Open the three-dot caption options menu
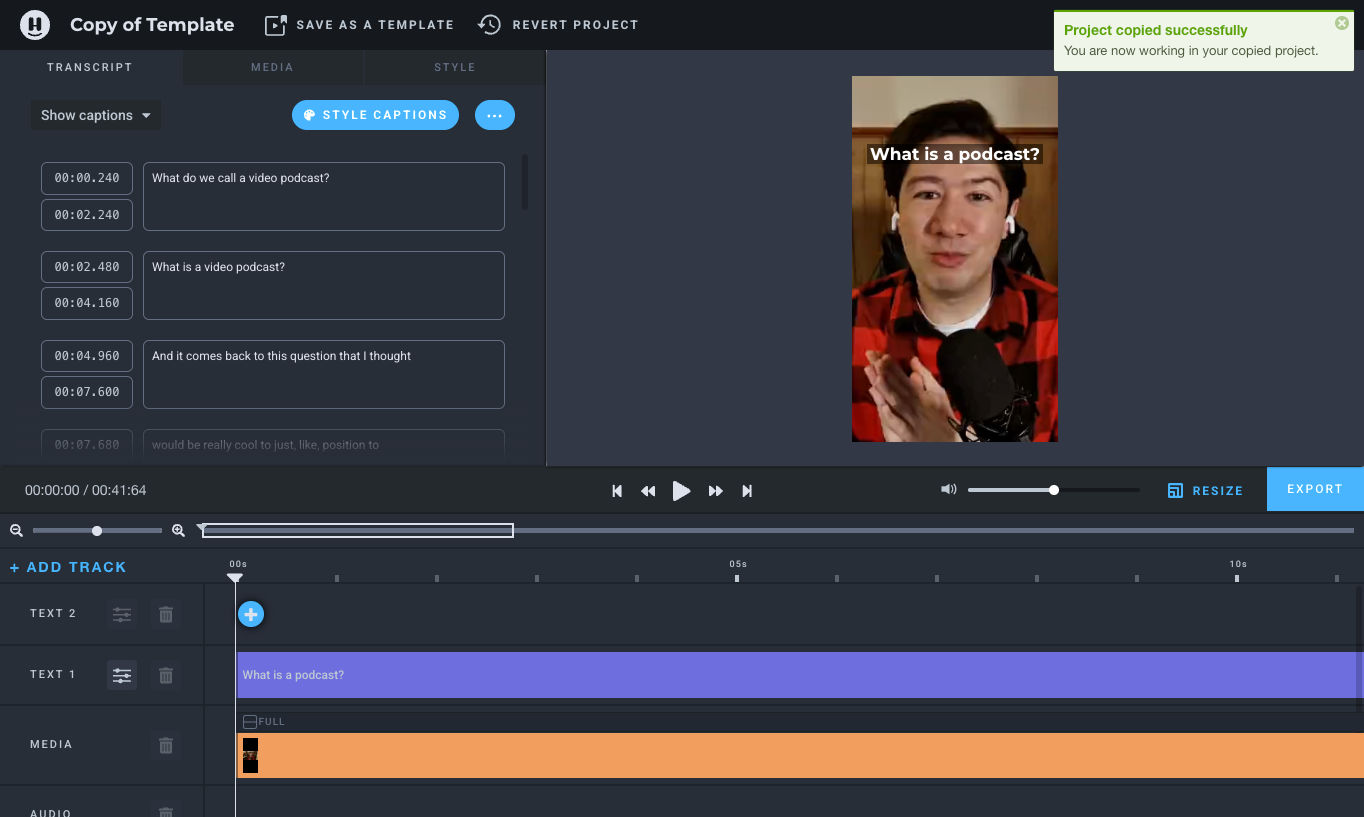 pyautogui.click(x=494, y=115)
